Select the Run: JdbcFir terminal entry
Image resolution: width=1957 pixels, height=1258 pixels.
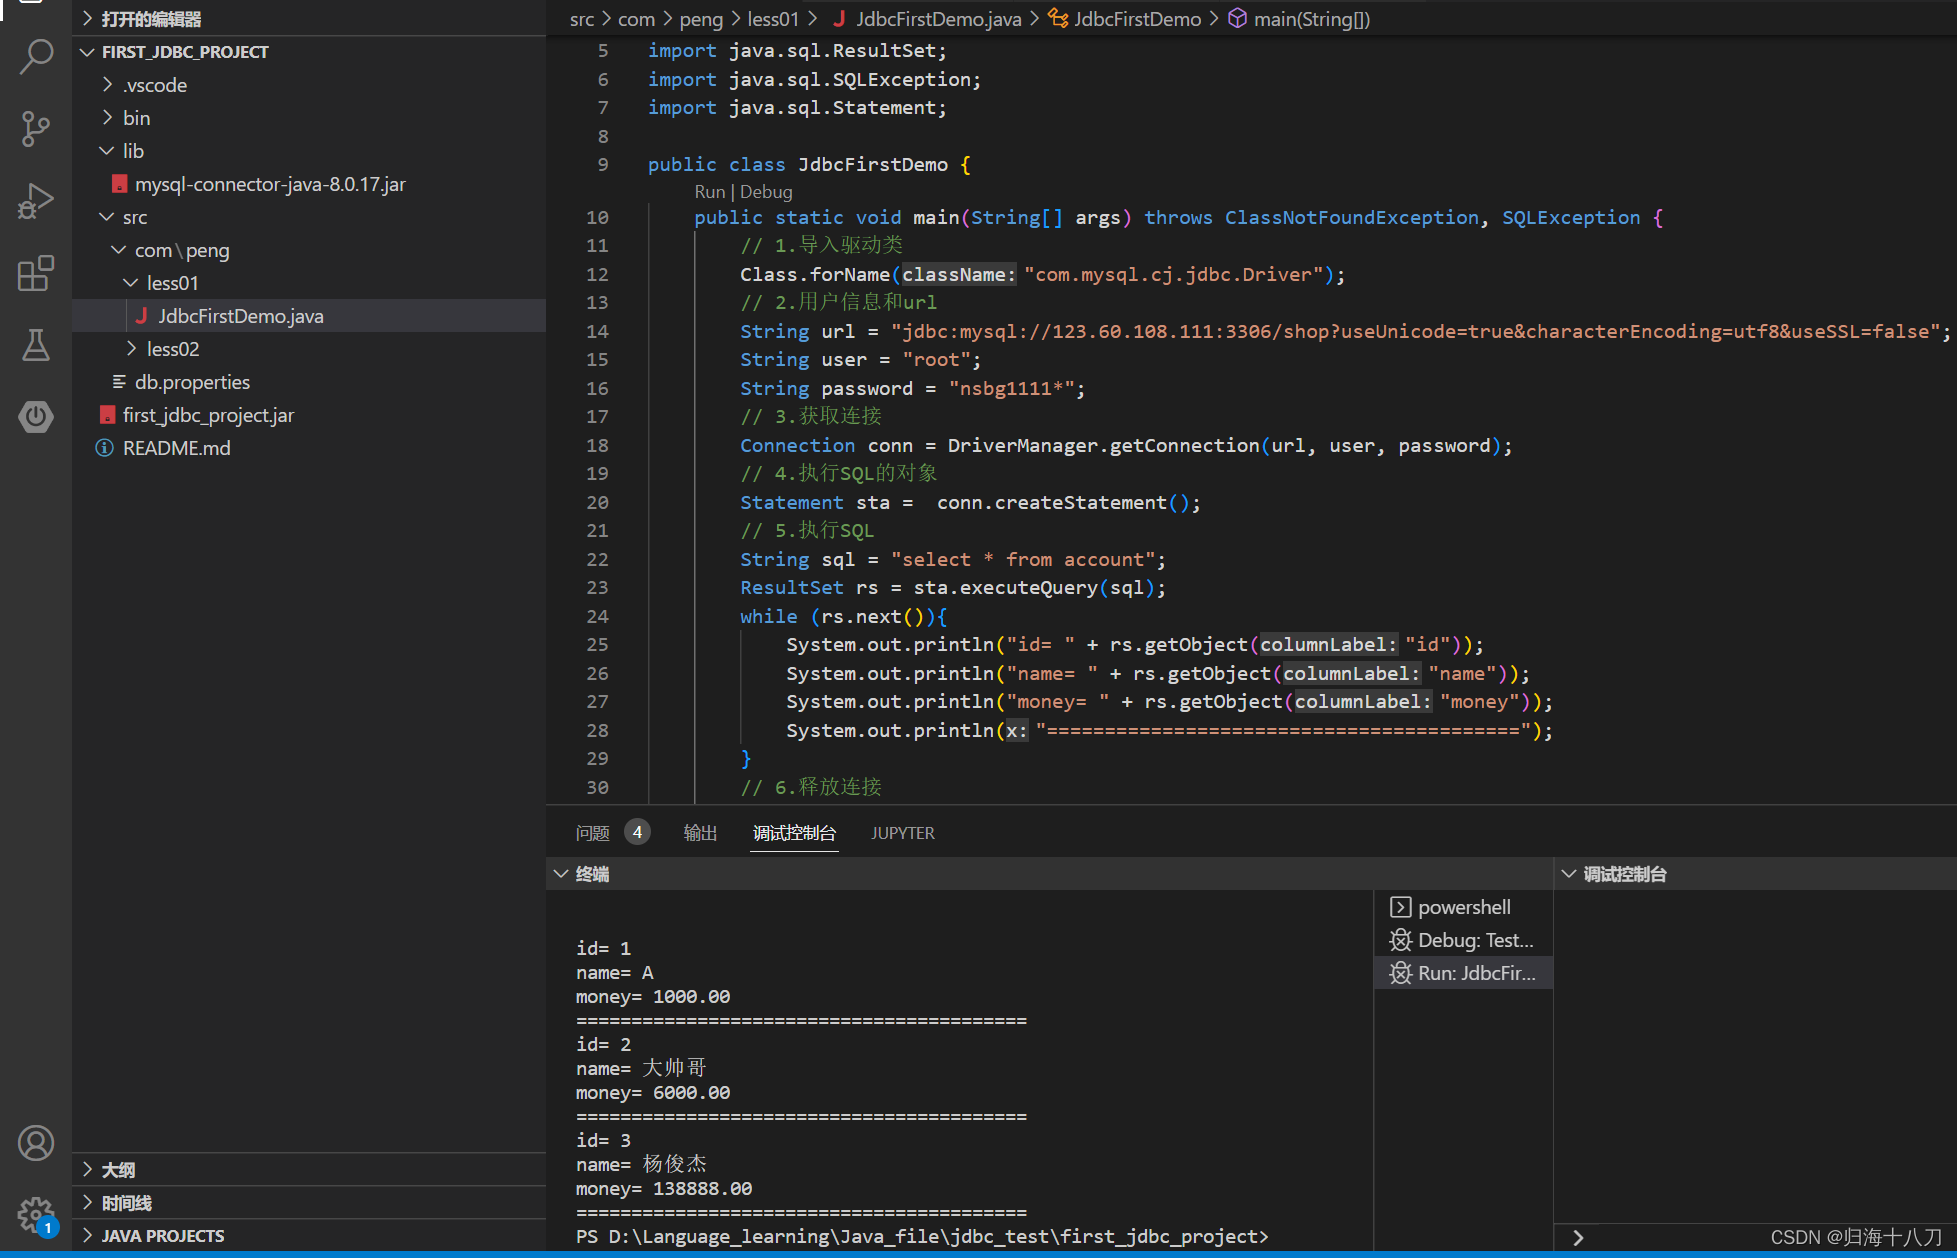tap(1464, 973)
